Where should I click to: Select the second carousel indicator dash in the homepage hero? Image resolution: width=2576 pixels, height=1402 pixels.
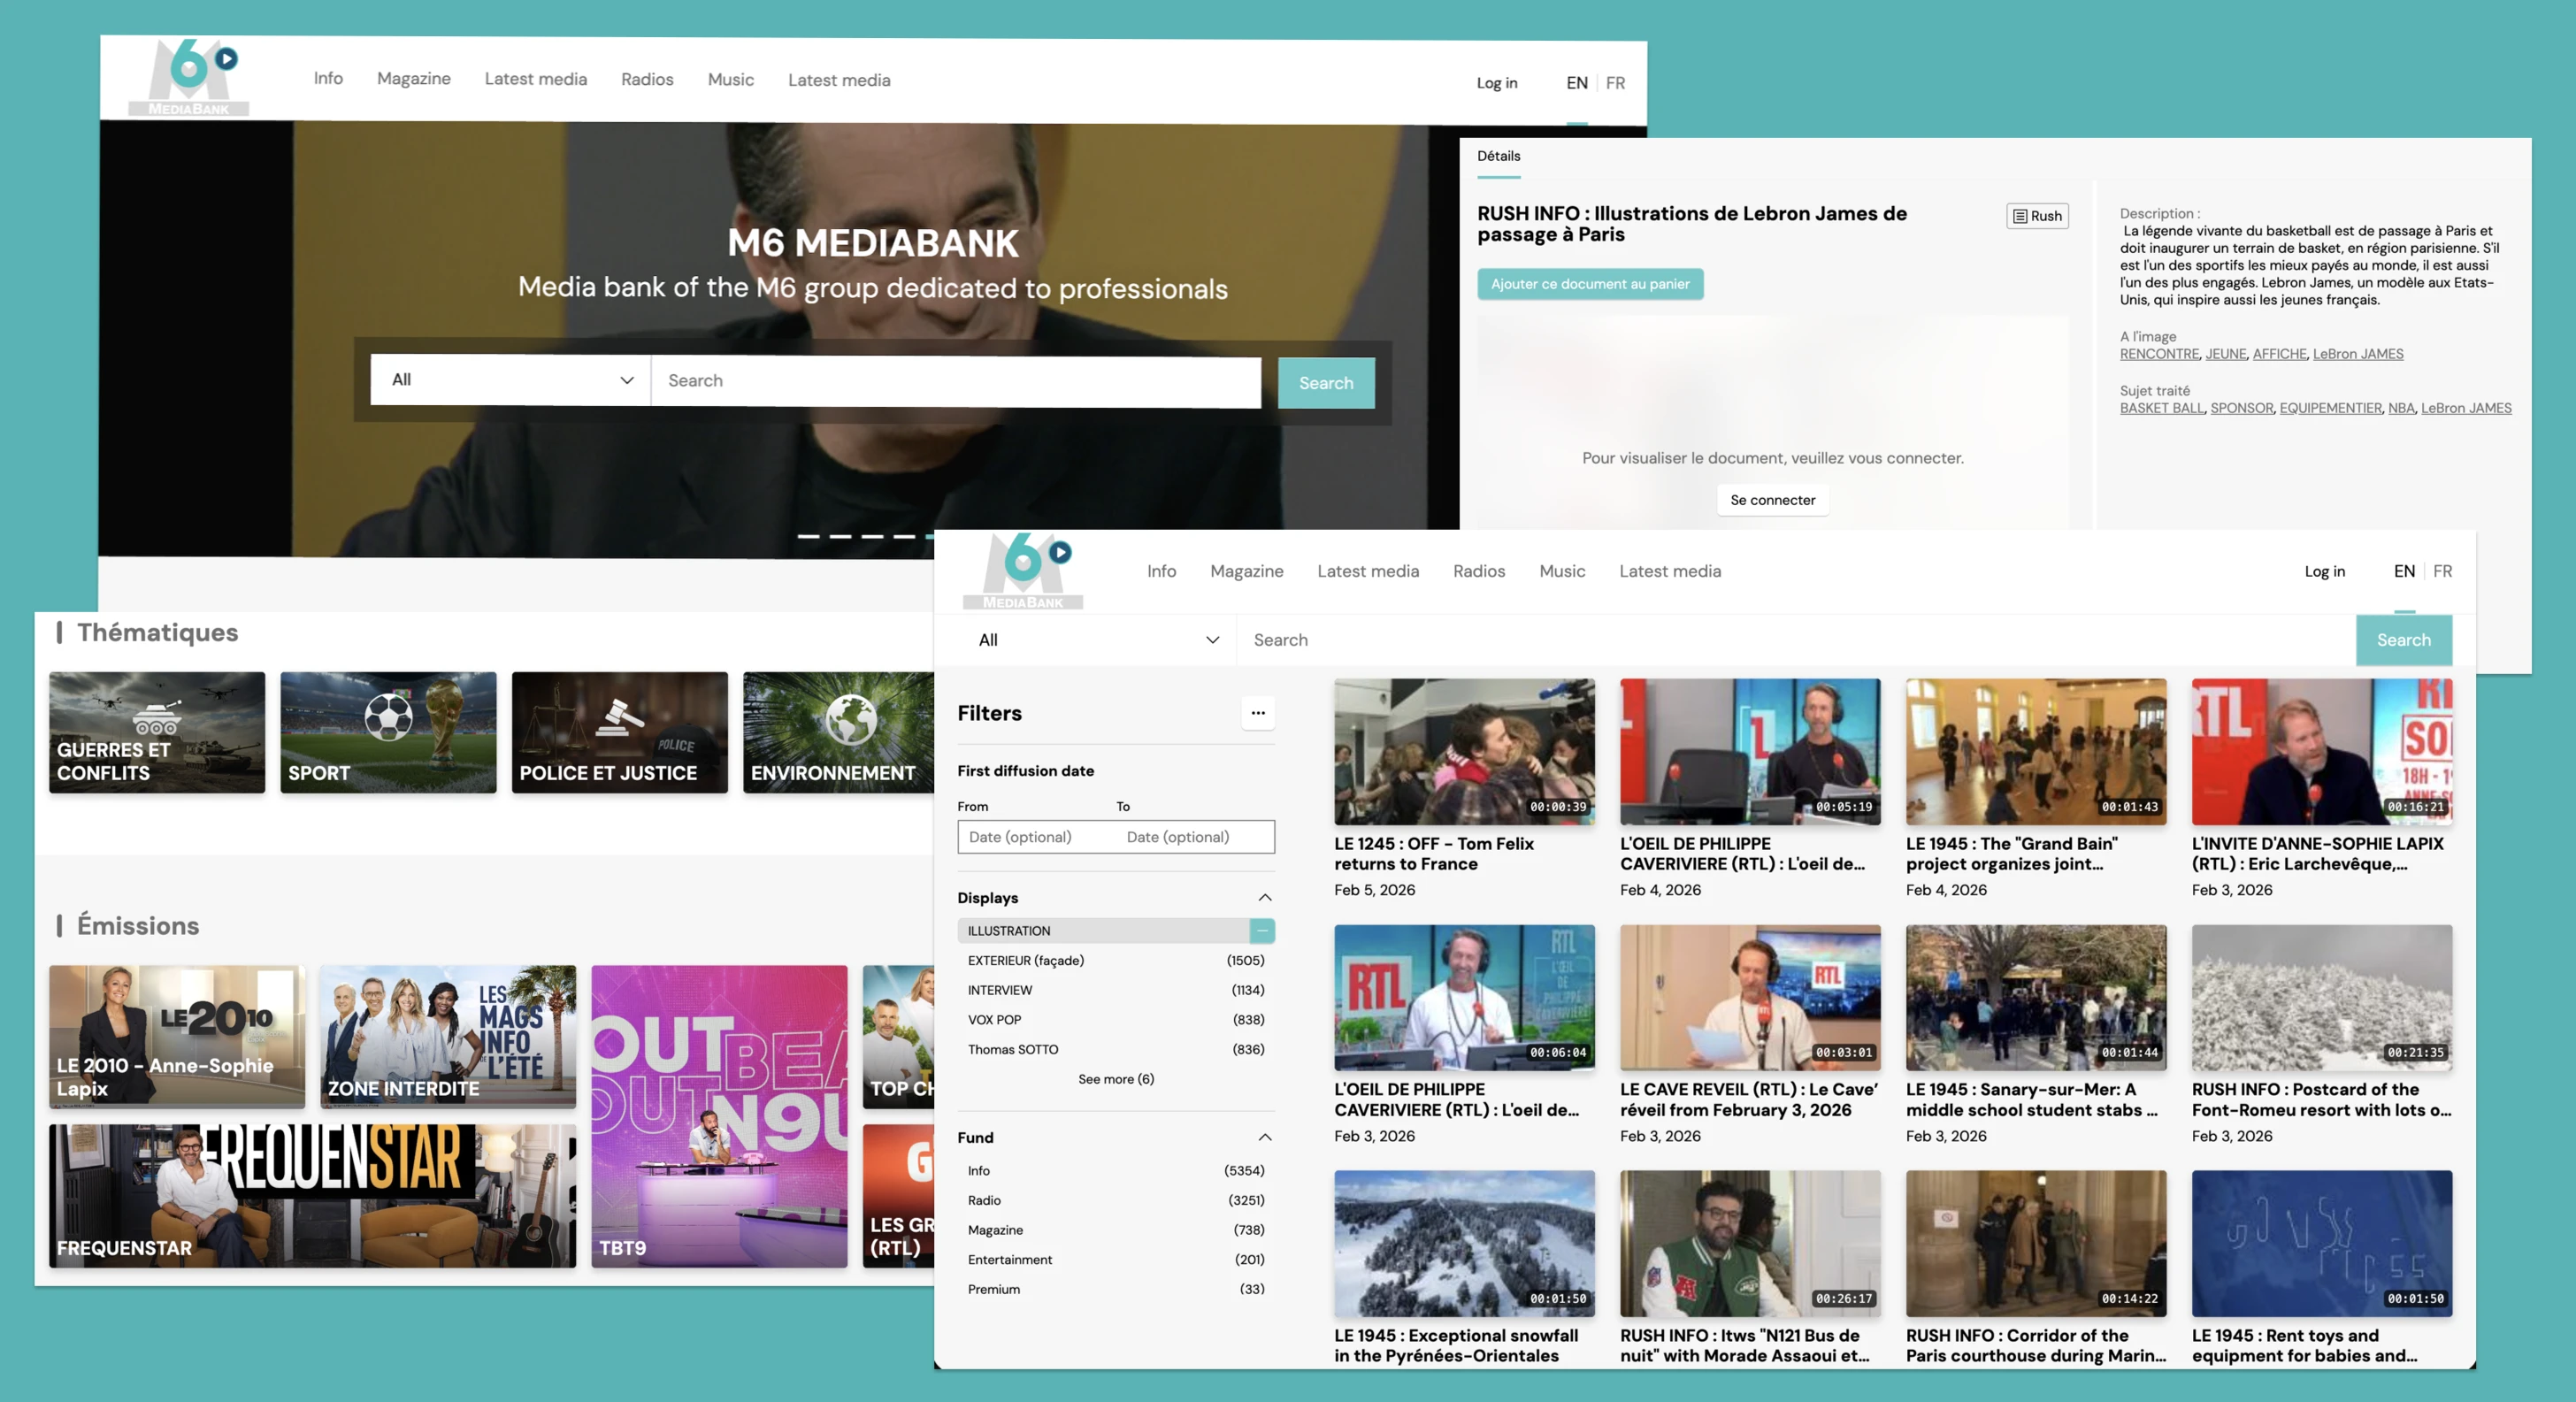pos(840,536)
